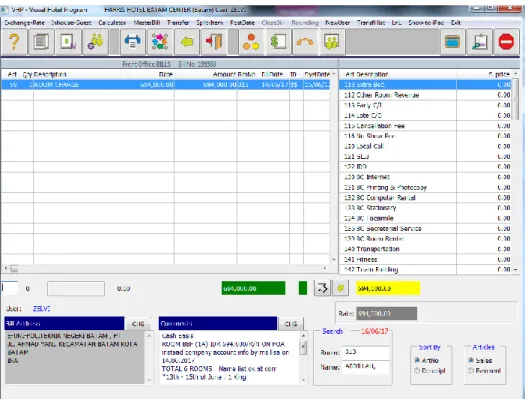This screenshot has width=525, height=399.
Task: Open the Transfer menu
Action: pyautogui.click(x=178, y=23)
